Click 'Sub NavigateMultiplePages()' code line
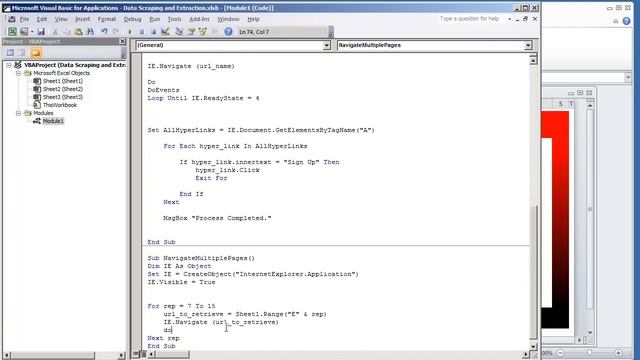 (201, 258)
